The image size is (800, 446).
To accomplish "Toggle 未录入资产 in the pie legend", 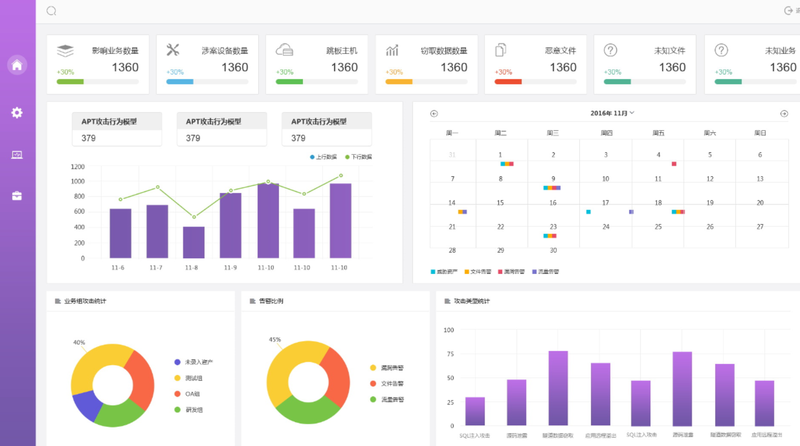I will (x=193, y=362).
